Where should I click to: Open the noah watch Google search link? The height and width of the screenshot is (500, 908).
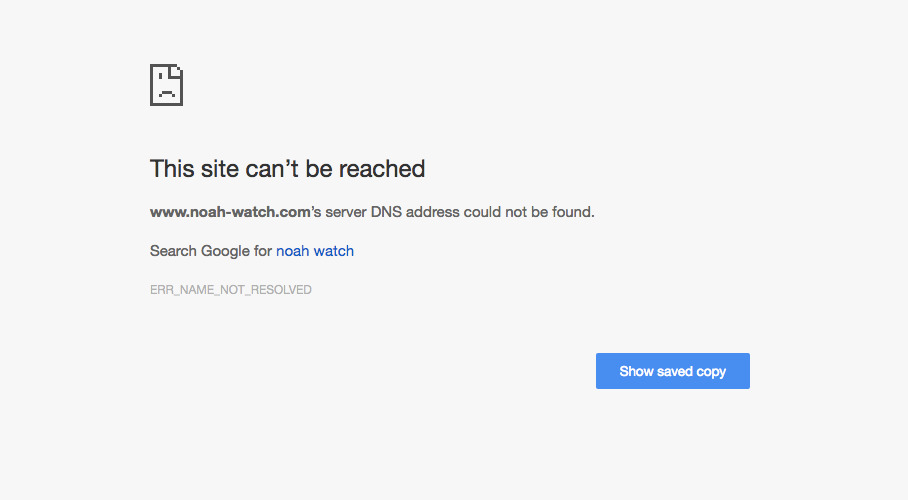[x=315, y=251]
